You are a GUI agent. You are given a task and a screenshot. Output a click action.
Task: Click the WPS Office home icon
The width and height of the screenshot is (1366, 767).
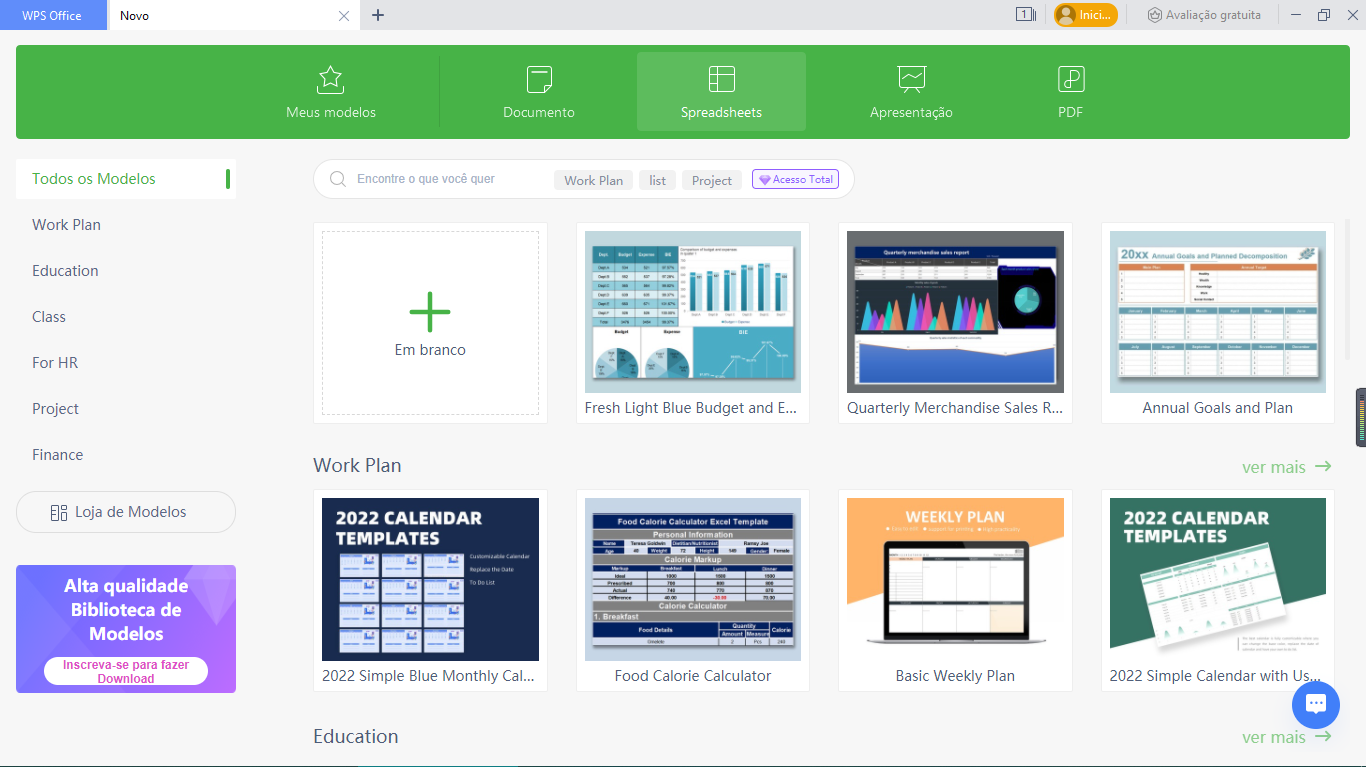[x=53, y=14]
